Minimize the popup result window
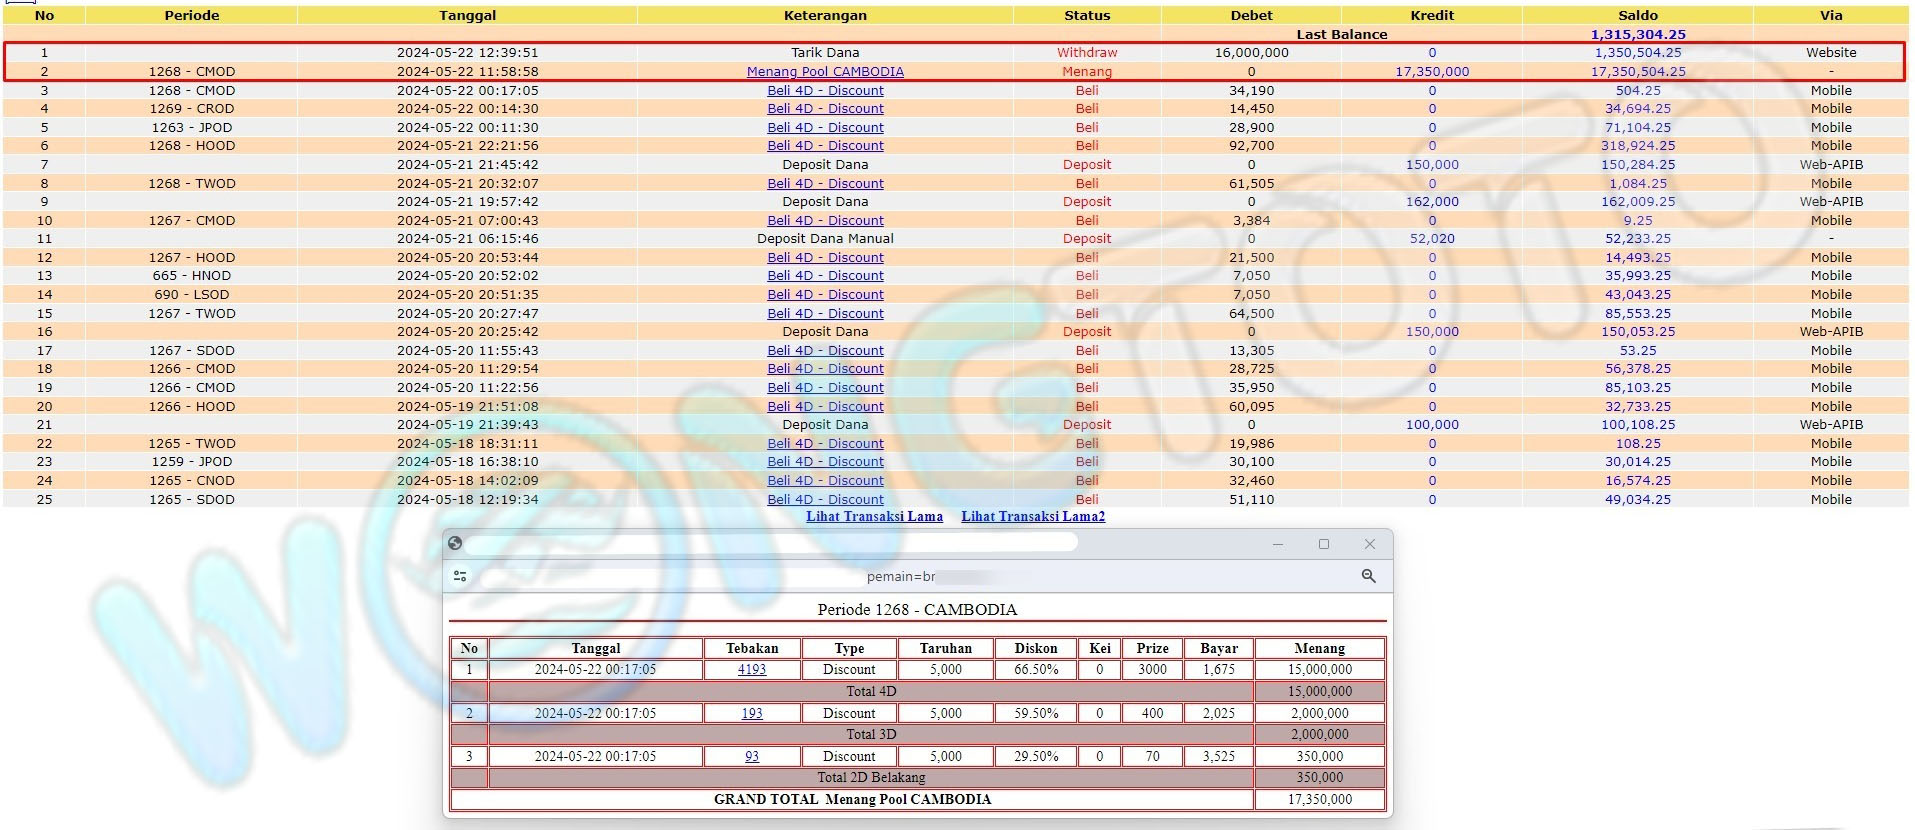 tap(1277, 544)
